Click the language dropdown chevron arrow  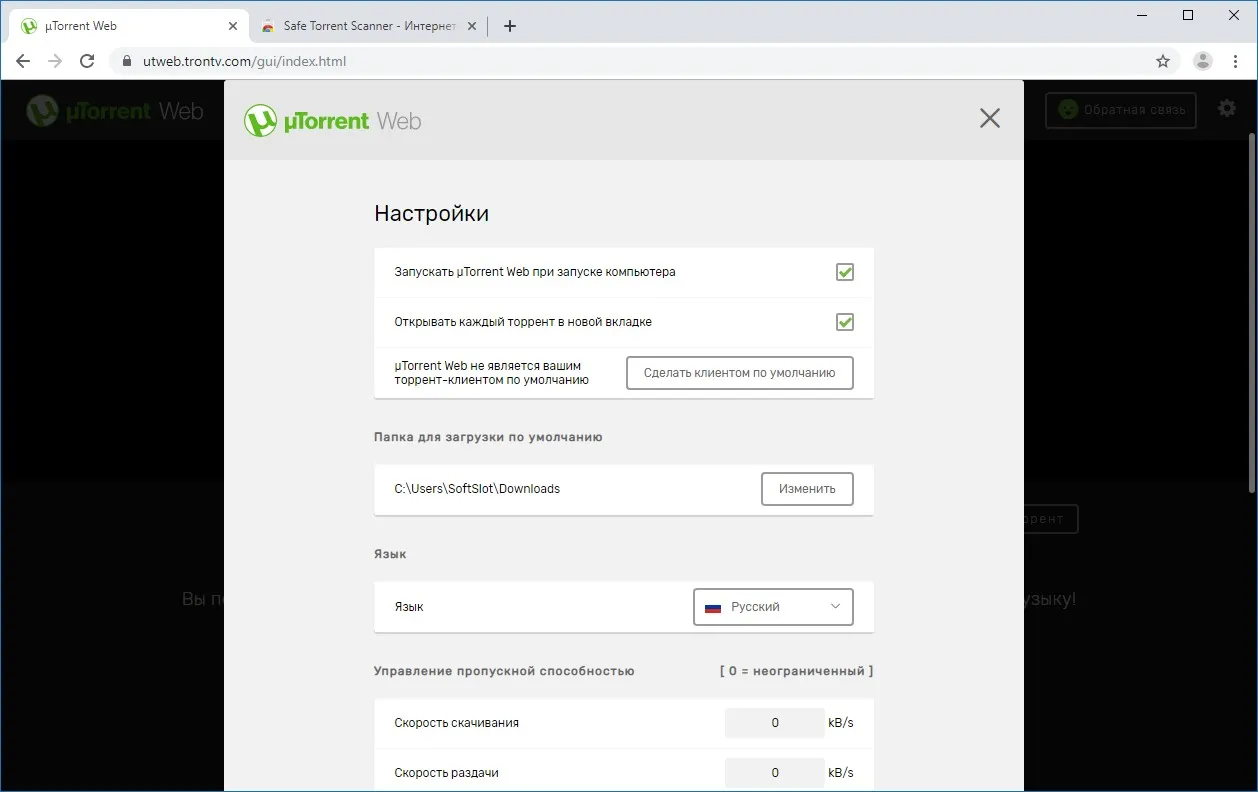pos(836,607)
